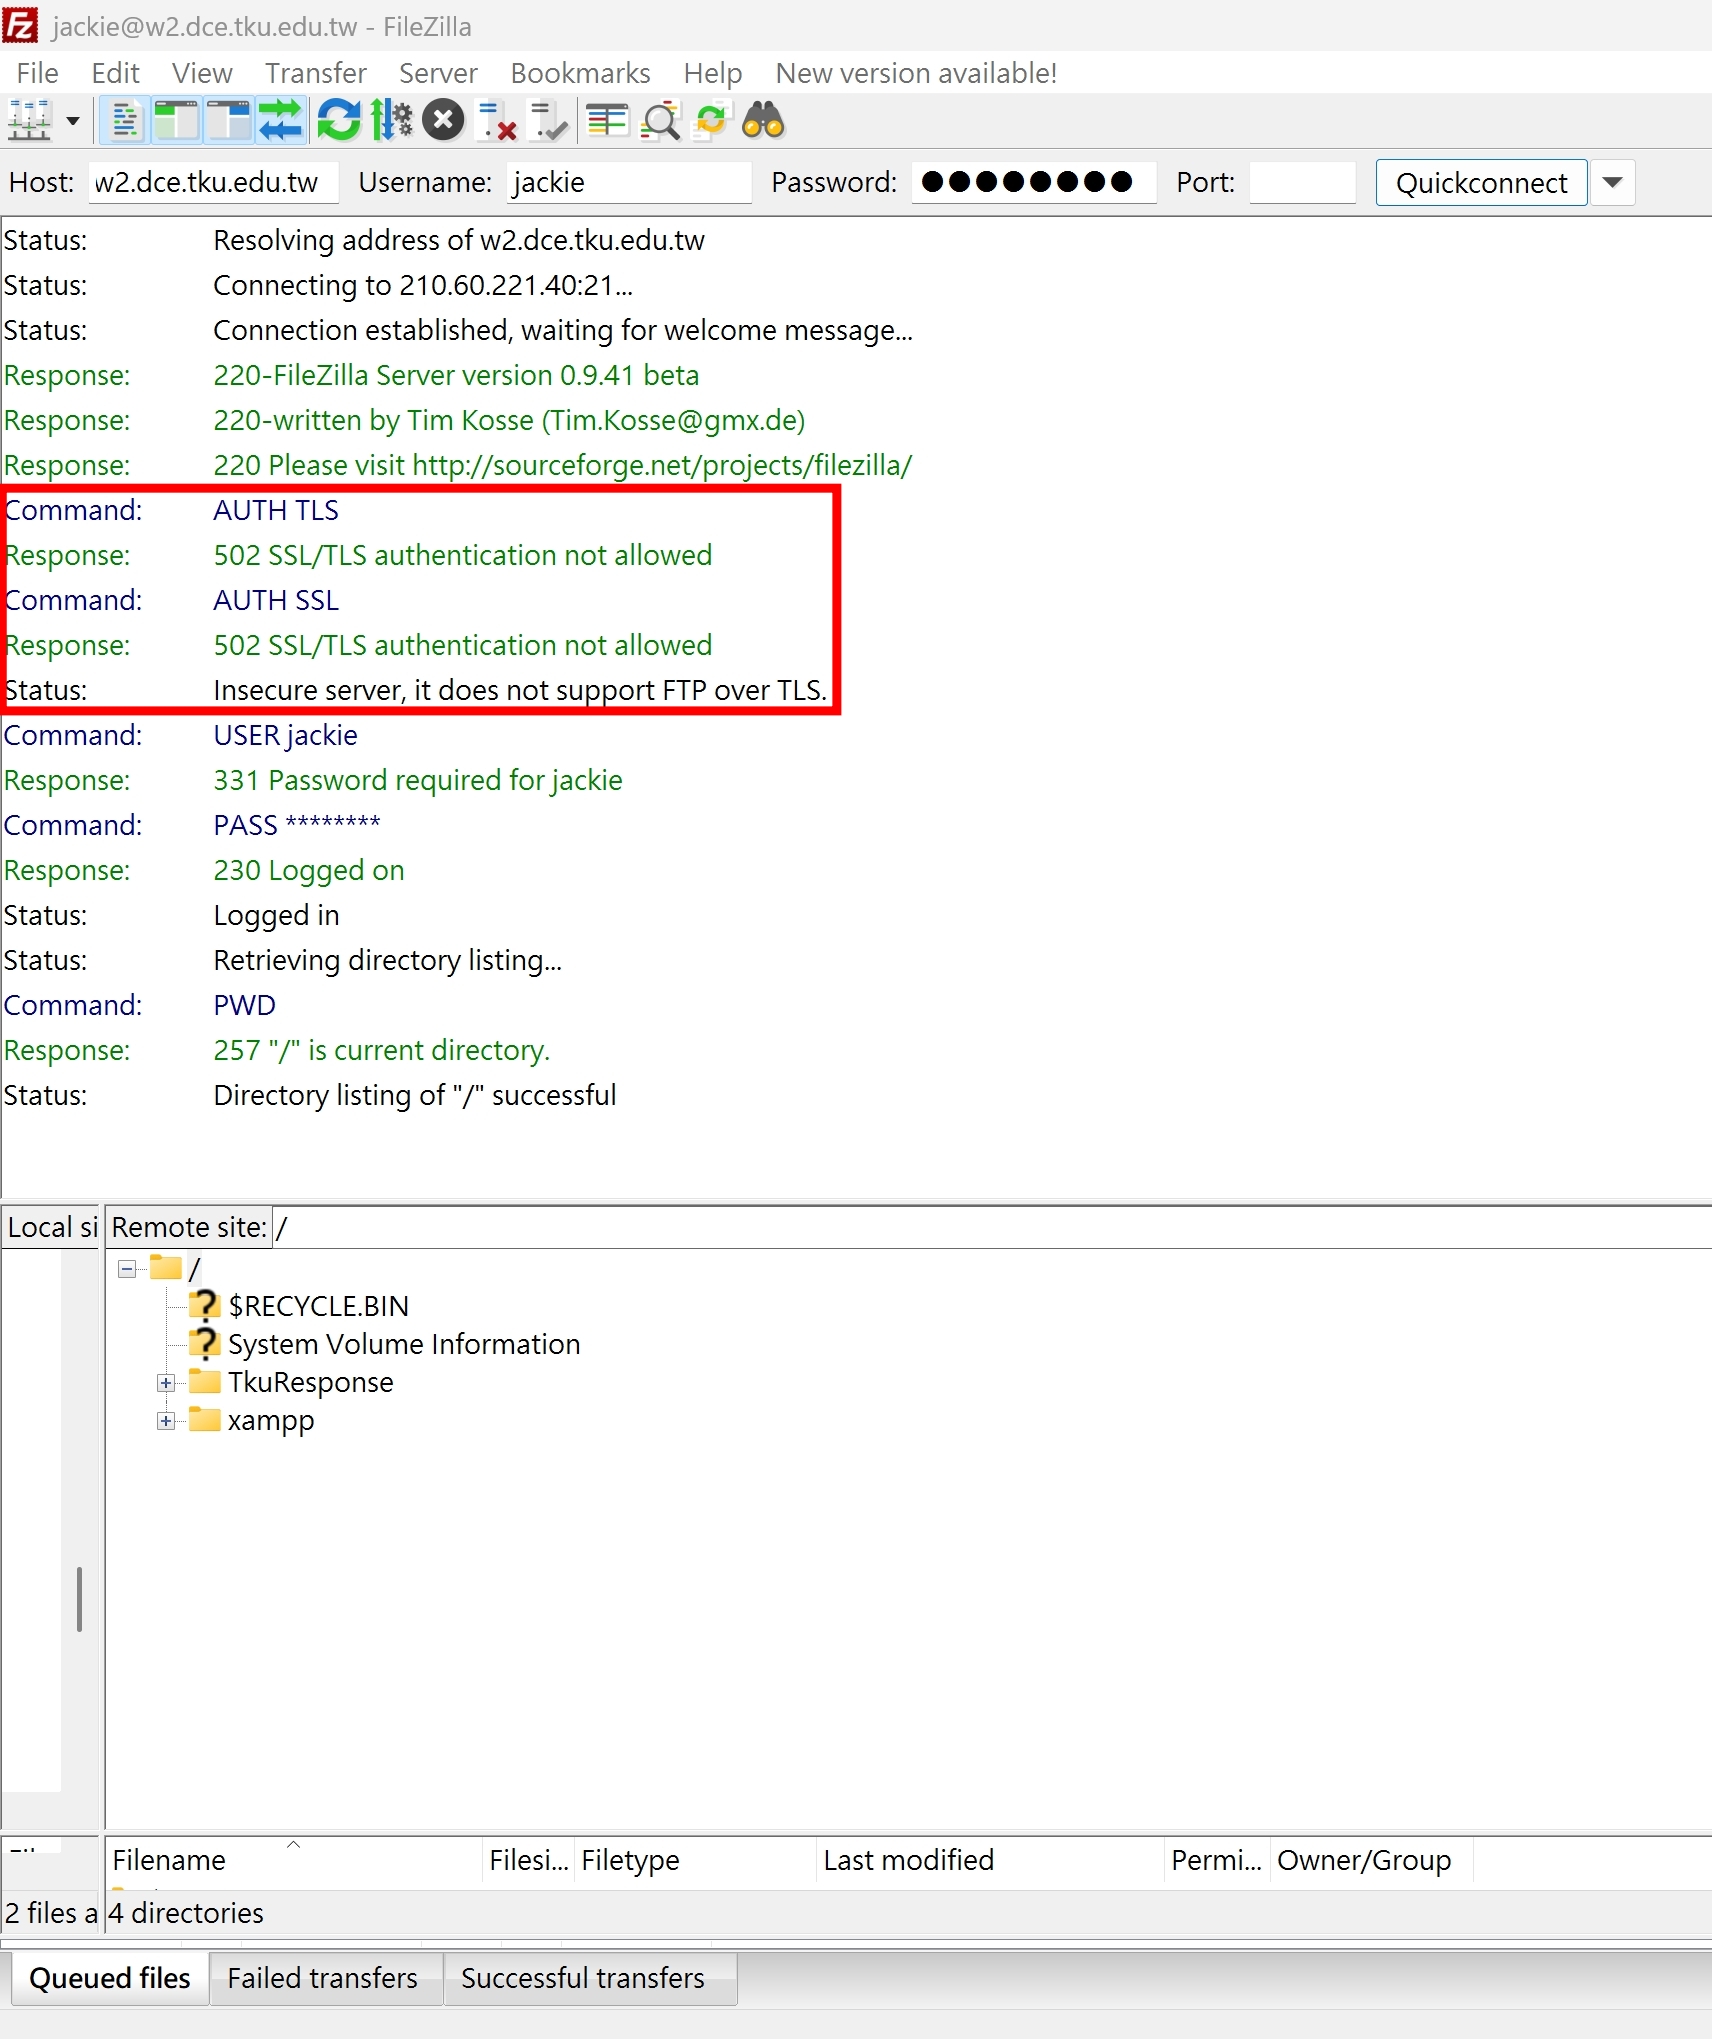Screen dimensions: 1712x2039
Task: Click the root folder icon
Action: click(166, 1268)
